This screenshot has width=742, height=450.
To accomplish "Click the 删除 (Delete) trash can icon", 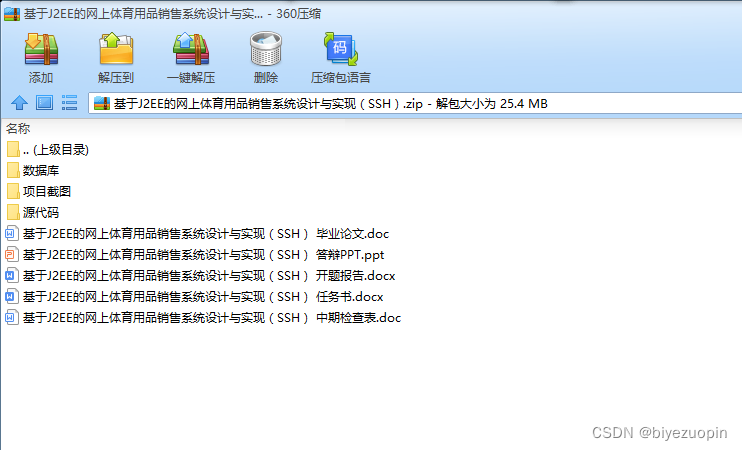I will tap(265, 48).
